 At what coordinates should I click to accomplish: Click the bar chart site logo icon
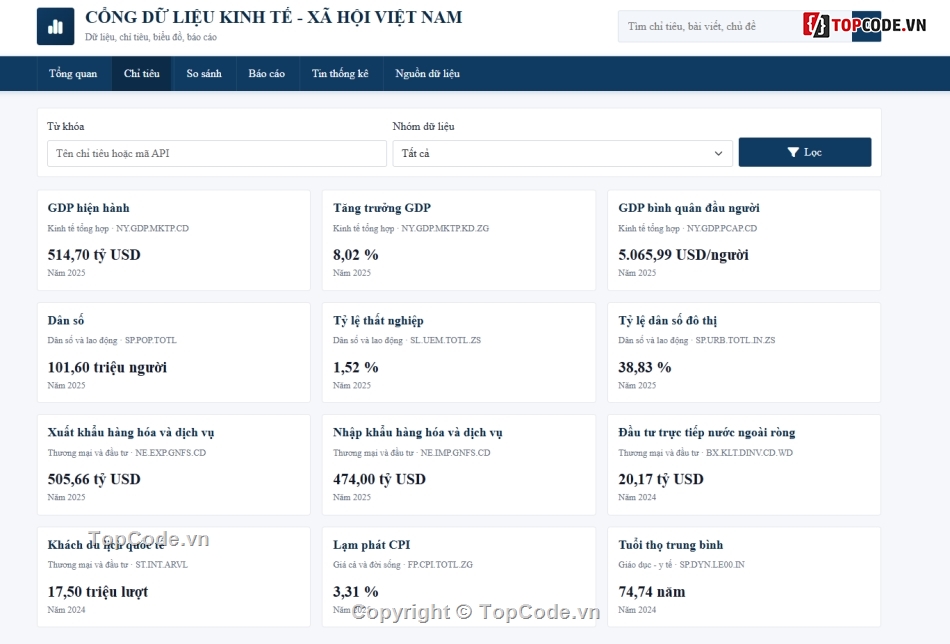55,26
